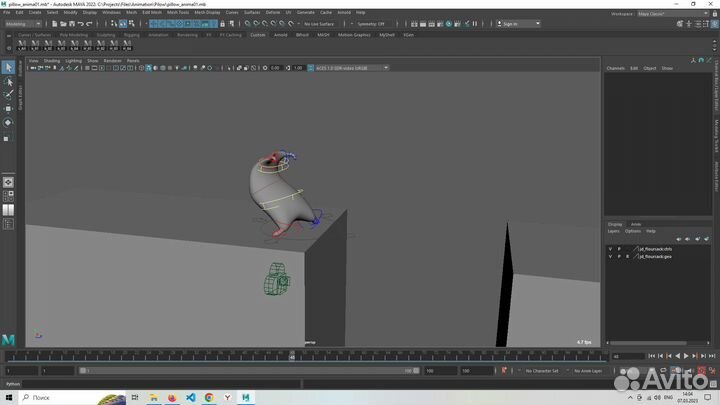Pick the Lasso select tool

(x=8, y=82)
